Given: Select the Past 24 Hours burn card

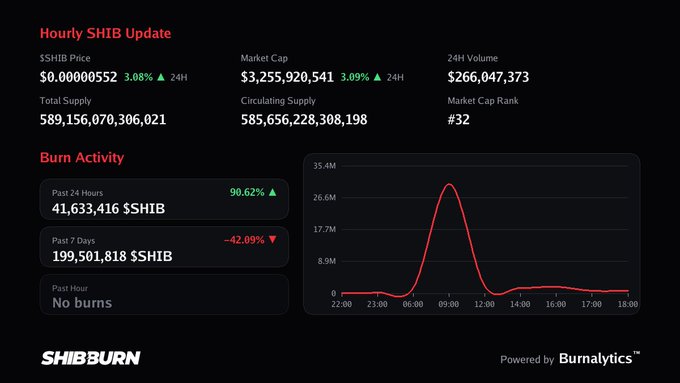Looking at the screenshot, I should 164,200.
